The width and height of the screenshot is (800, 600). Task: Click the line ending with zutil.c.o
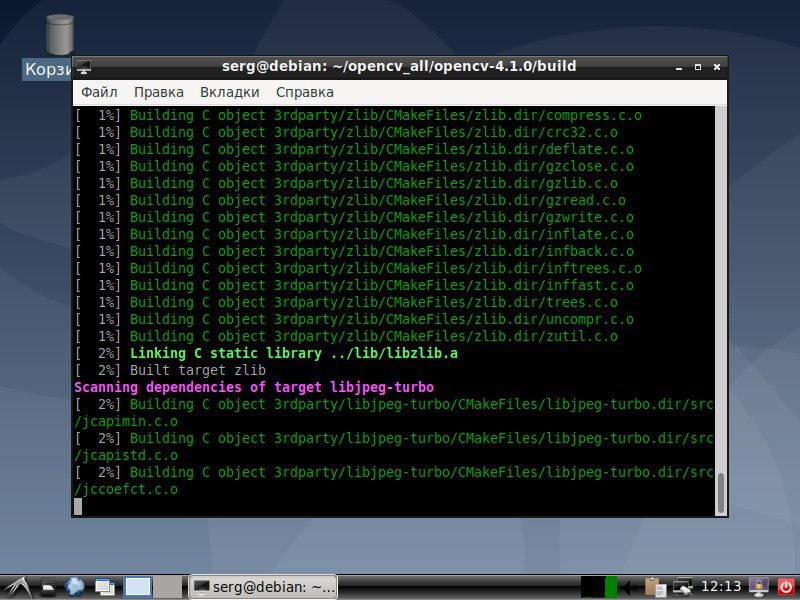pos(346,336)
